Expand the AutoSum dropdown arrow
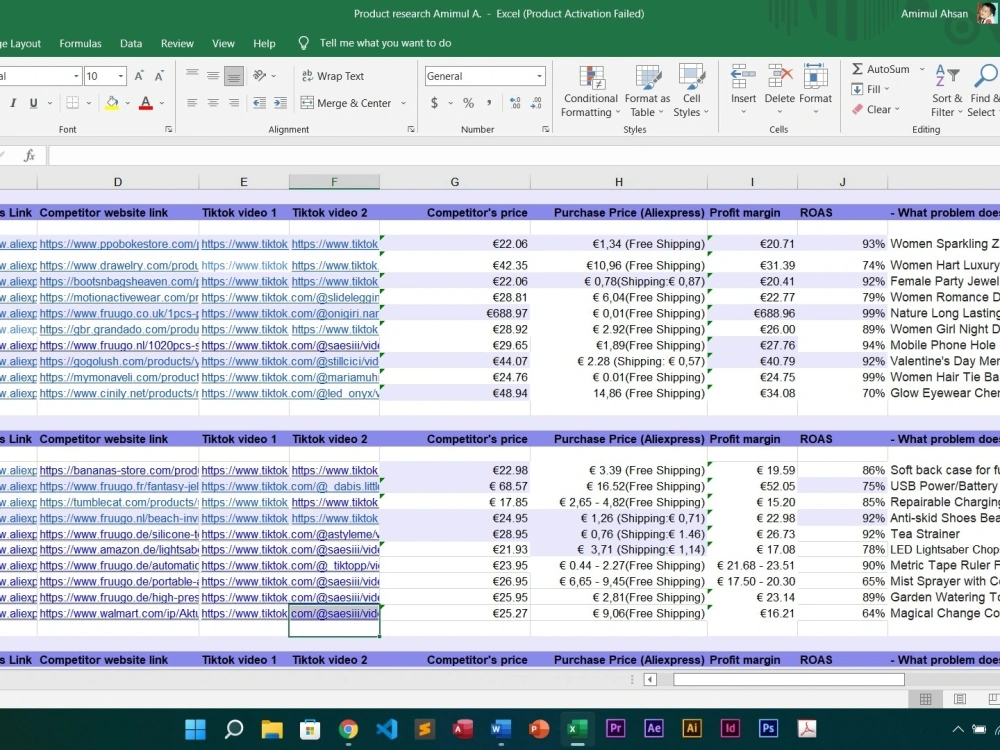Viewport: 1000px width, 750px height. (922, 69)
